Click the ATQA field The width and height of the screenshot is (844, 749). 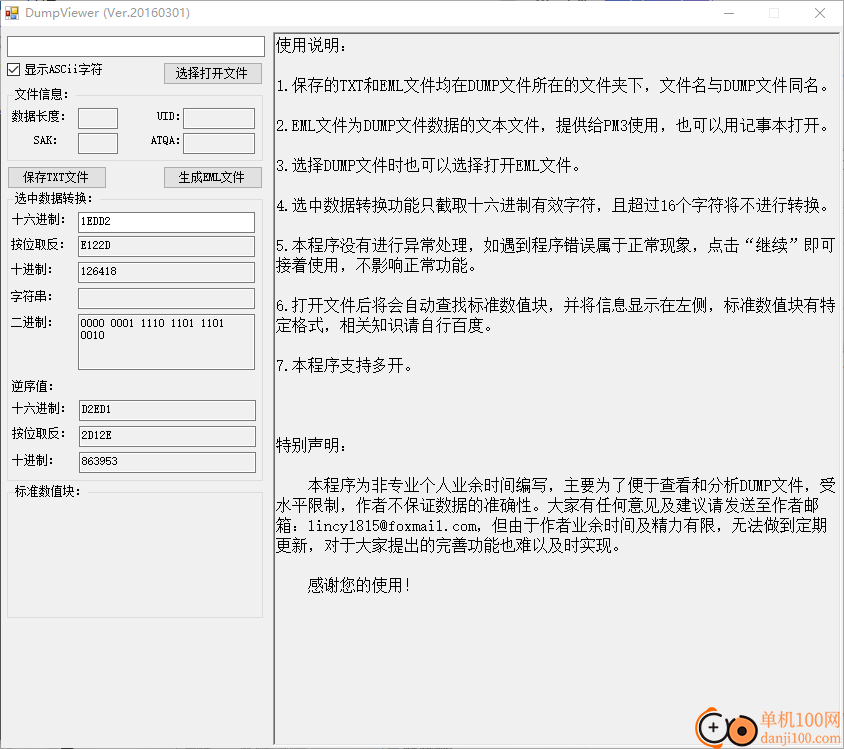point(219,143)
